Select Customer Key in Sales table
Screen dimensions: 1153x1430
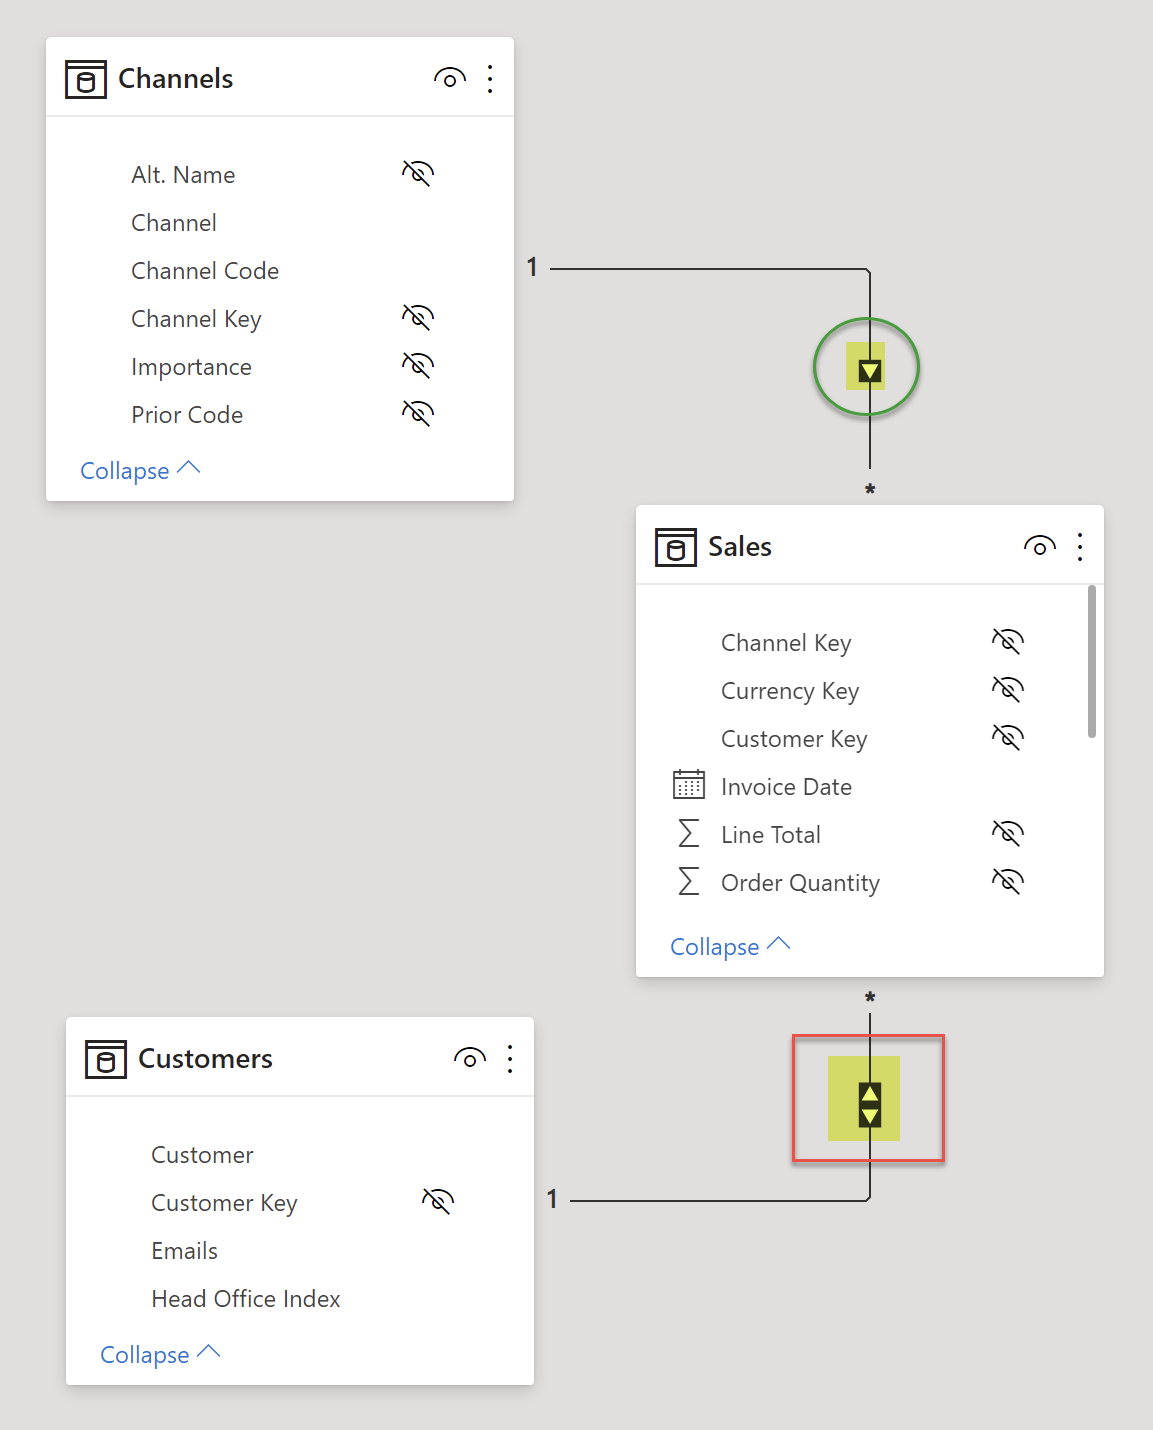point(794,739)
